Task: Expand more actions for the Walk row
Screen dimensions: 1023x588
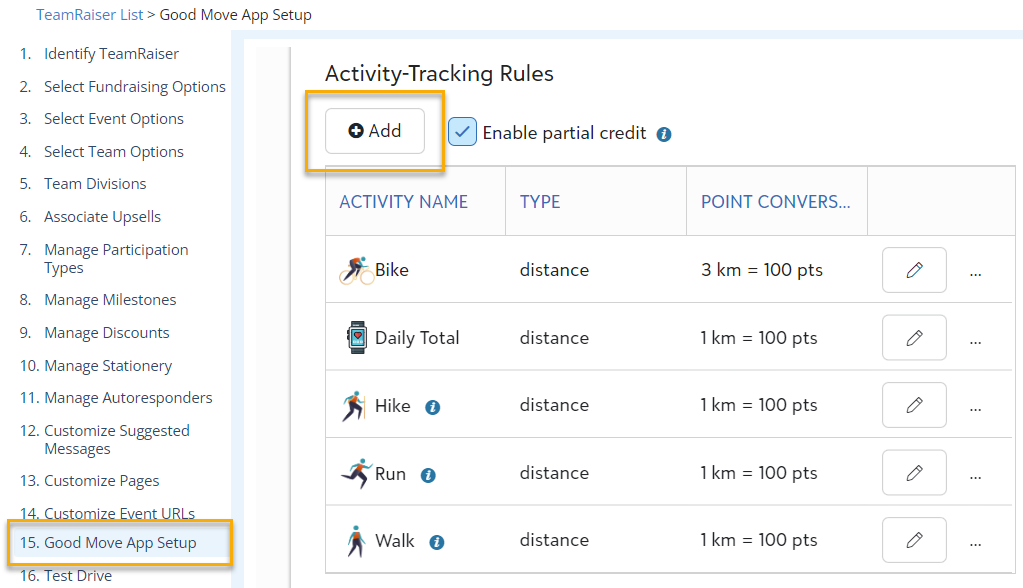Action: pyautogui.click(x=975, y=542)
